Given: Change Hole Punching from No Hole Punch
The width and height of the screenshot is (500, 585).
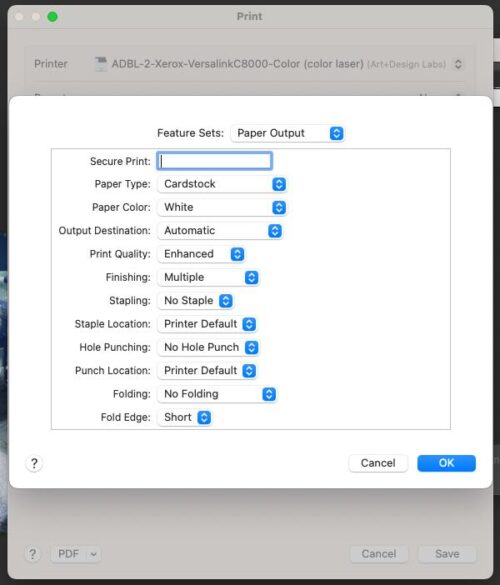Looking at the screenshot, I should point(208,347).
